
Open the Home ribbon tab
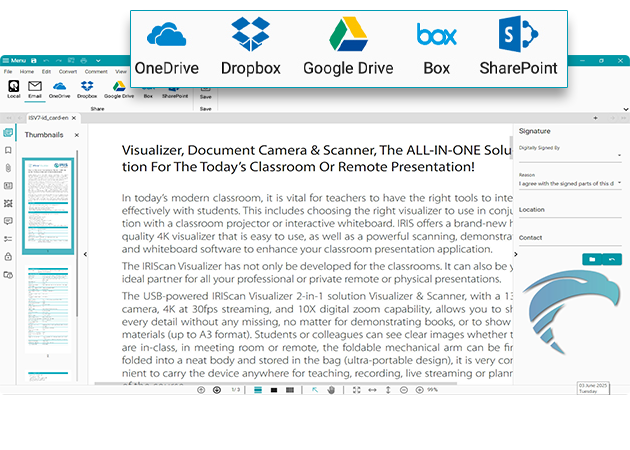coord(27,72)
